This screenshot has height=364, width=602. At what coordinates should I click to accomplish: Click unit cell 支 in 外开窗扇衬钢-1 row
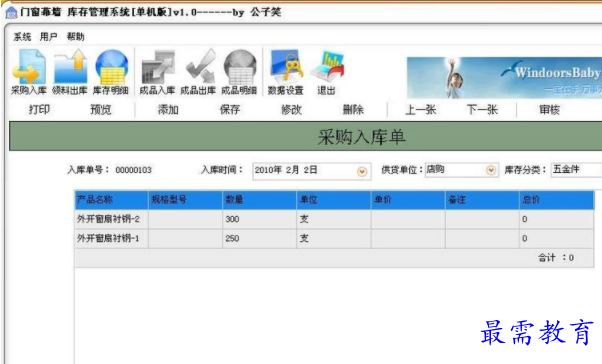click(334, 238)
